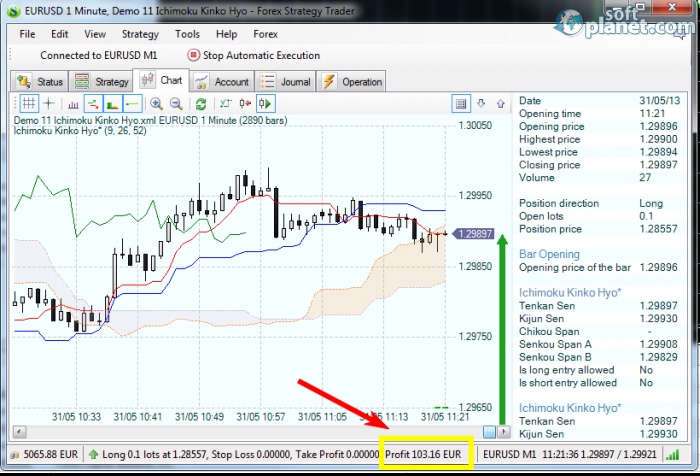Toggle the position orders lines button

point(93,104)
